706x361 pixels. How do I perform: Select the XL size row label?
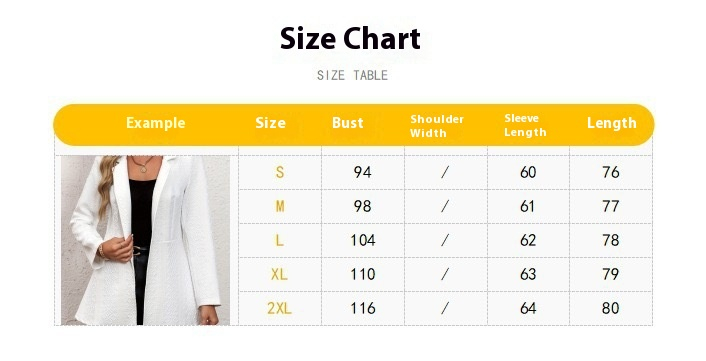click(279, 274)
